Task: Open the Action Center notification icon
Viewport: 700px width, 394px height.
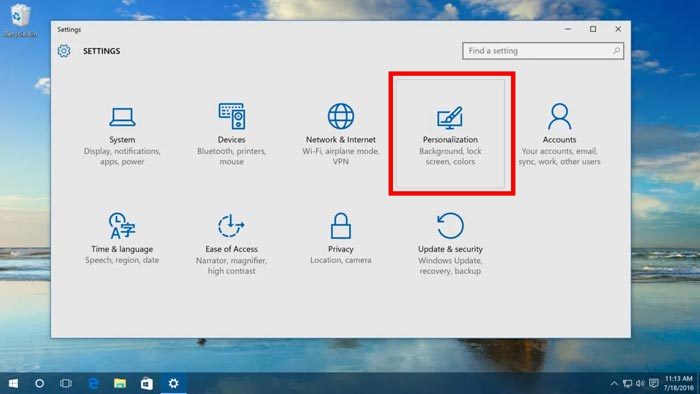Action: (x=654, y=383)
